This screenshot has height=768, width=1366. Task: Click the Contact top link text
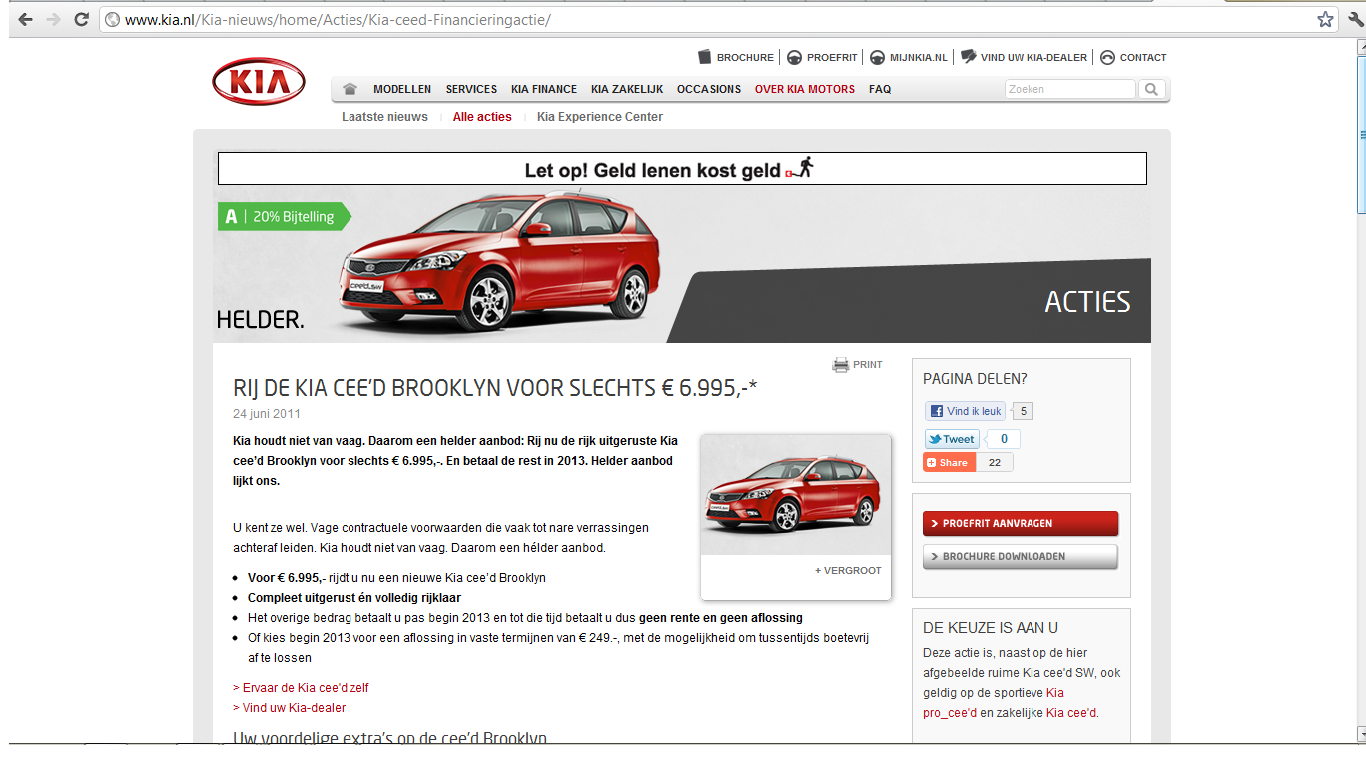click(1143, 57)
